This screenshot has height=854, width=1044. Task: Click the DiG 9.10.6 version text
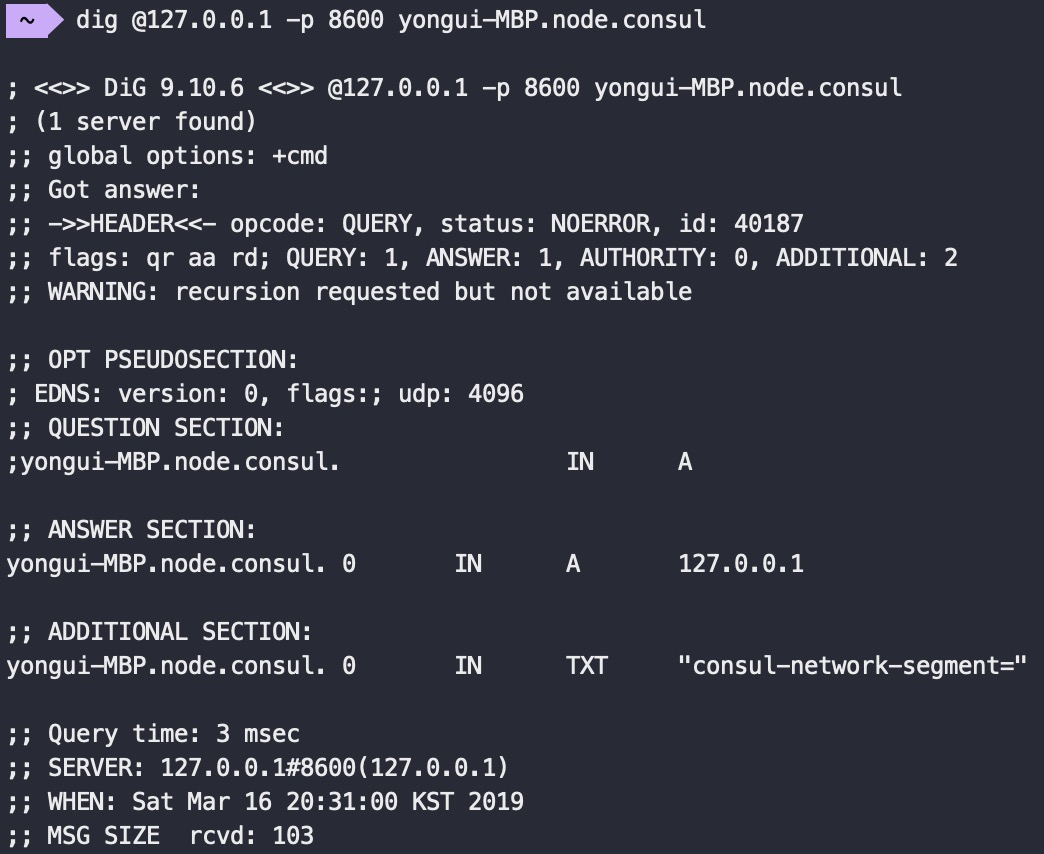(174, 88)
